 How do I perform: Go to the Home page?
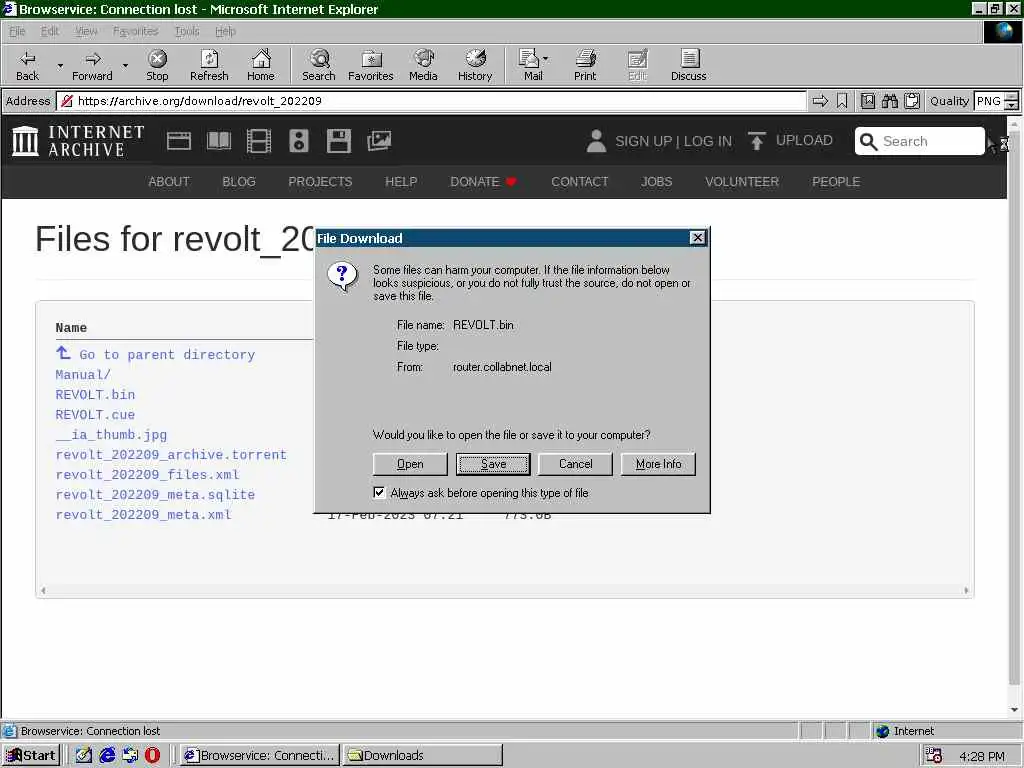click(261, 65)
